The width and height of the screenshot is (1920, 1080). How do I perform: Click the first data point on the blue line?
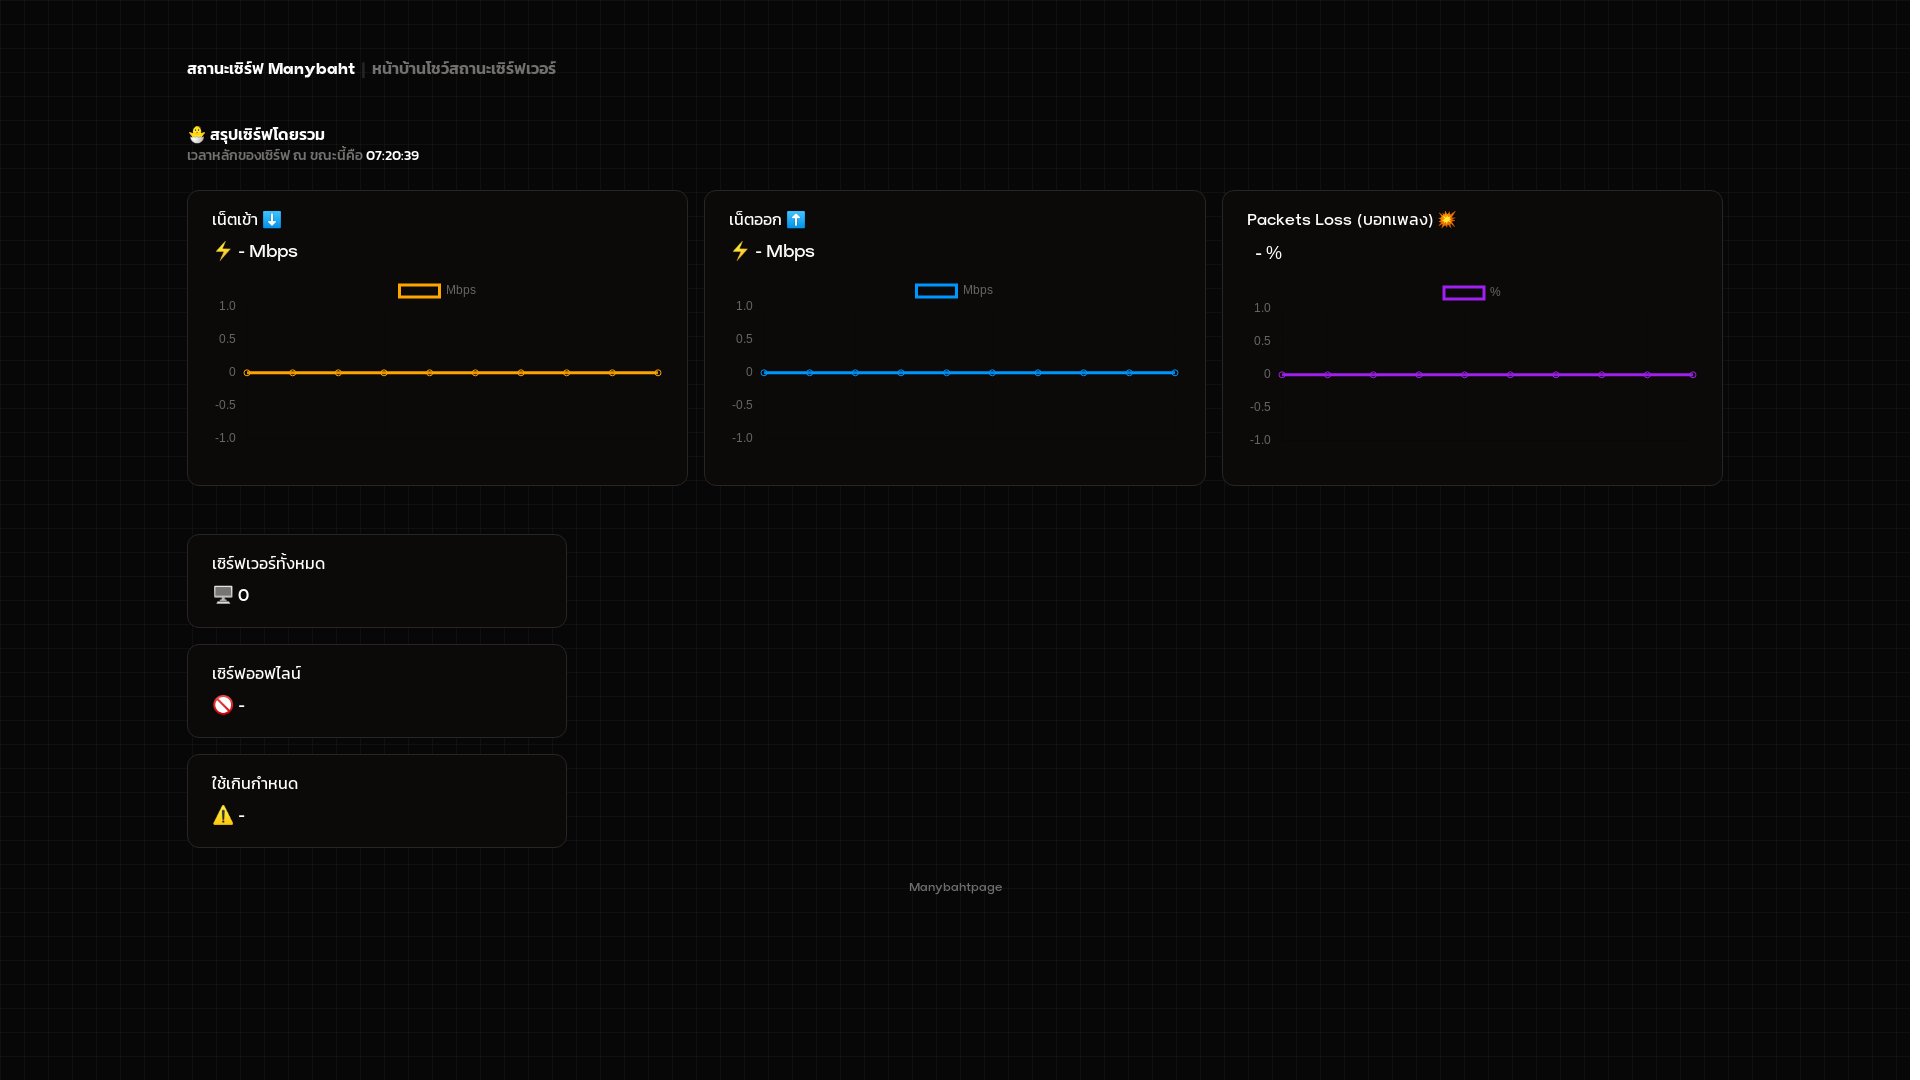(764, 373)
